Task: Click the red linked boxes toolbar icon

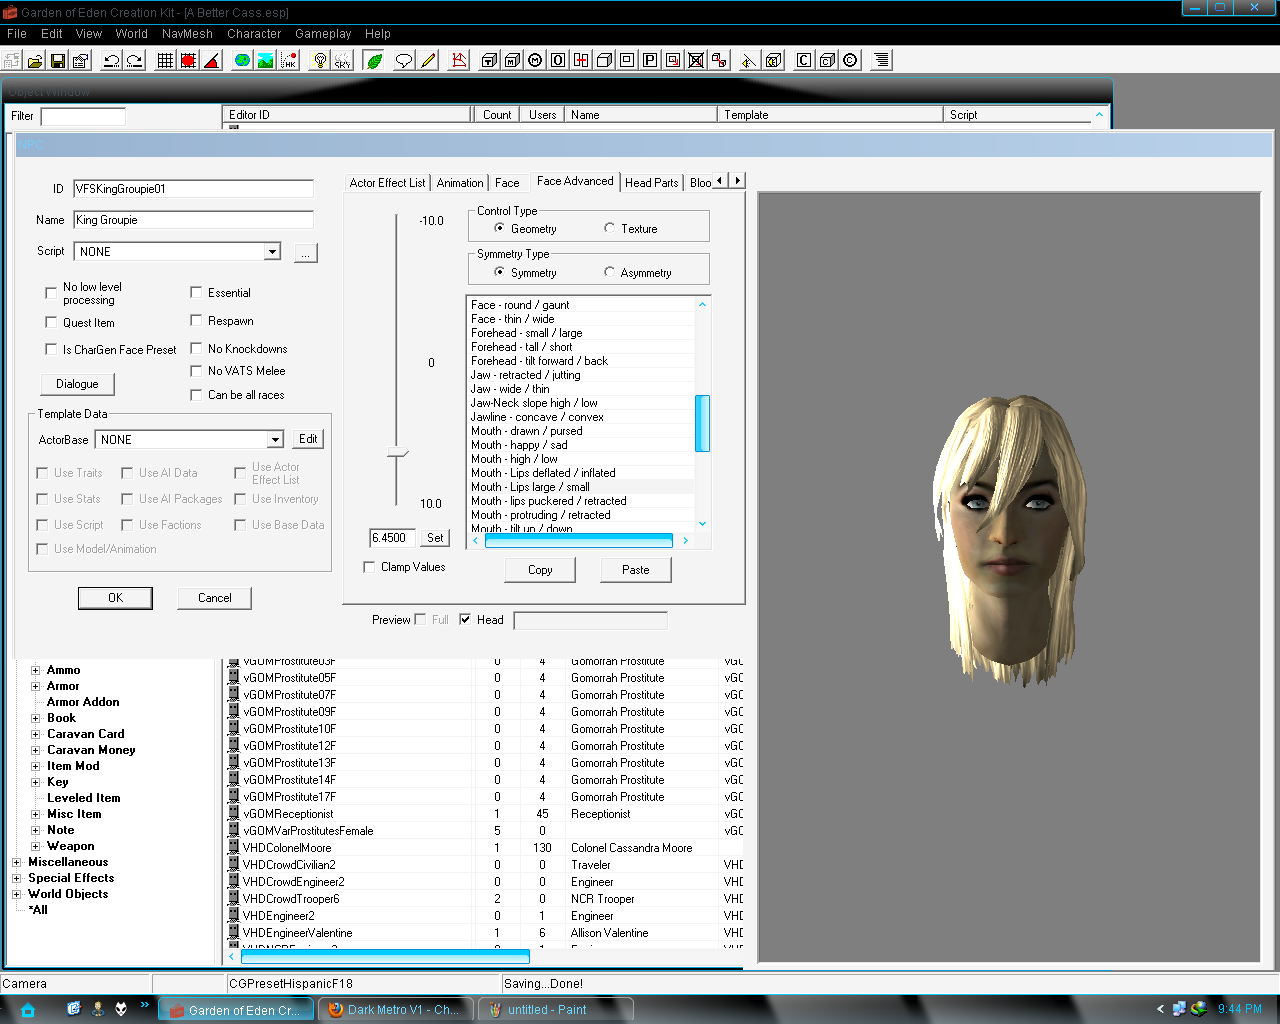Action: [x=719, y=60]
